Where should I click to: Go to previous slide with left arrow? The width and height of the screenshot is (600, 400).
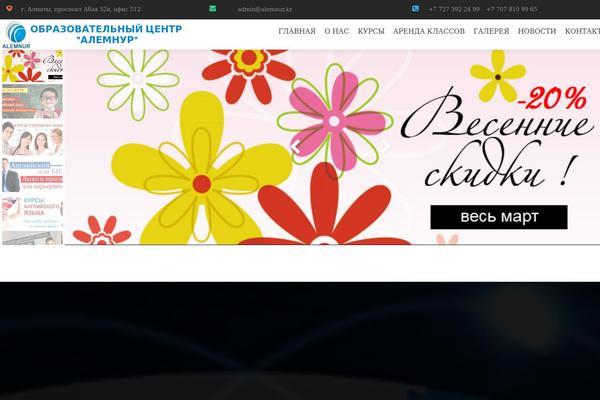tap(295, 147)
